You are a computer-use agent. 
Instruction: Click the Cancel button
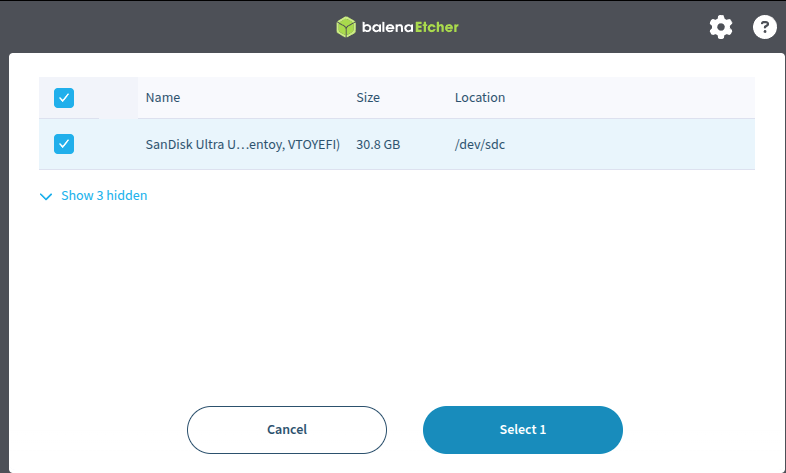287,430
